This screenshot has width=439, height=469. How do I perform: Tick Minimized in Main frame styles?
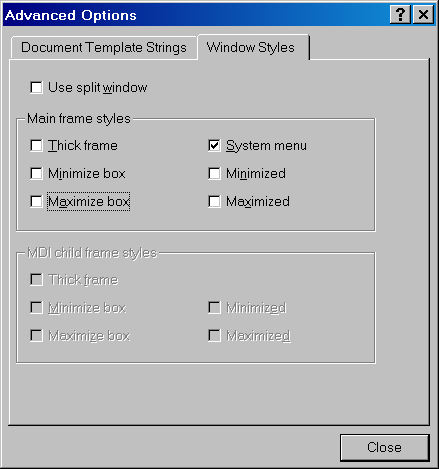214,174
